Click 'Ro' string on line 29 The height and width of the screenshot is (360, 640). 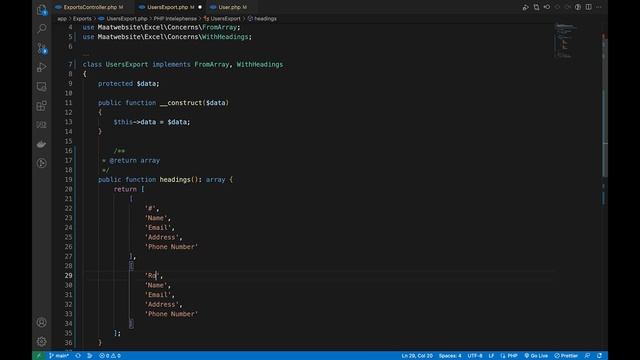(x=152, y=276)
